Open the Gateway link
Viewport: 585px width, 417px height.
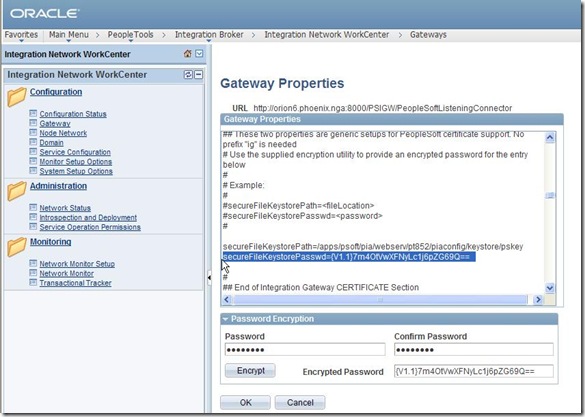click(x=55, y=123)
